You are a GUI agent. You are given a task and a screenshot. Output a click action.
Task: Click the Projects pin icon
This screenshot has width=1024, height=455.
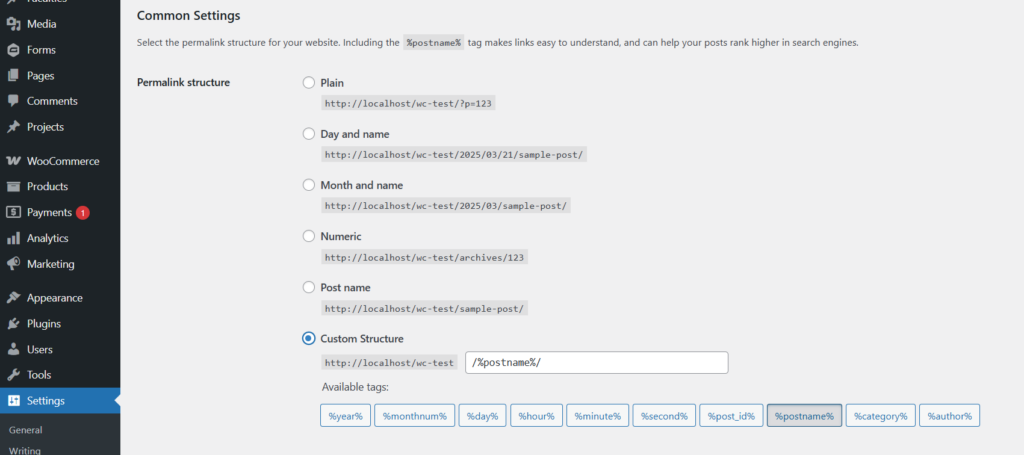[x=13, y=127]
